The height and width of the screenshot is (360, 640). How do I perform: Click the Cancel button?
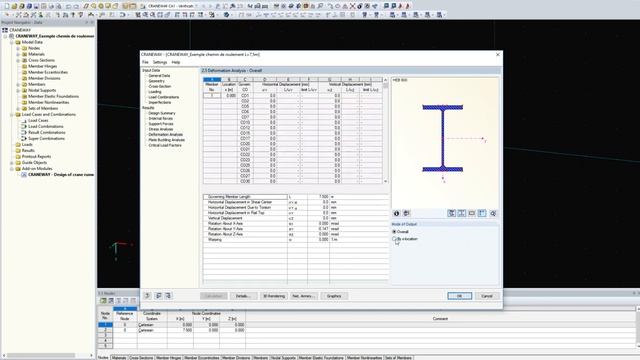coord(487,296)
